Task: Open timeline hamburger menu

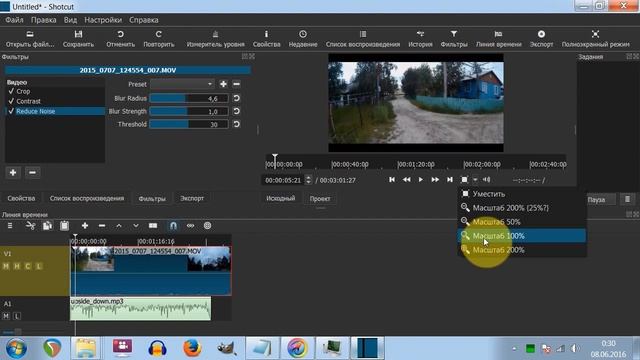Action: (x=10, y=226)
